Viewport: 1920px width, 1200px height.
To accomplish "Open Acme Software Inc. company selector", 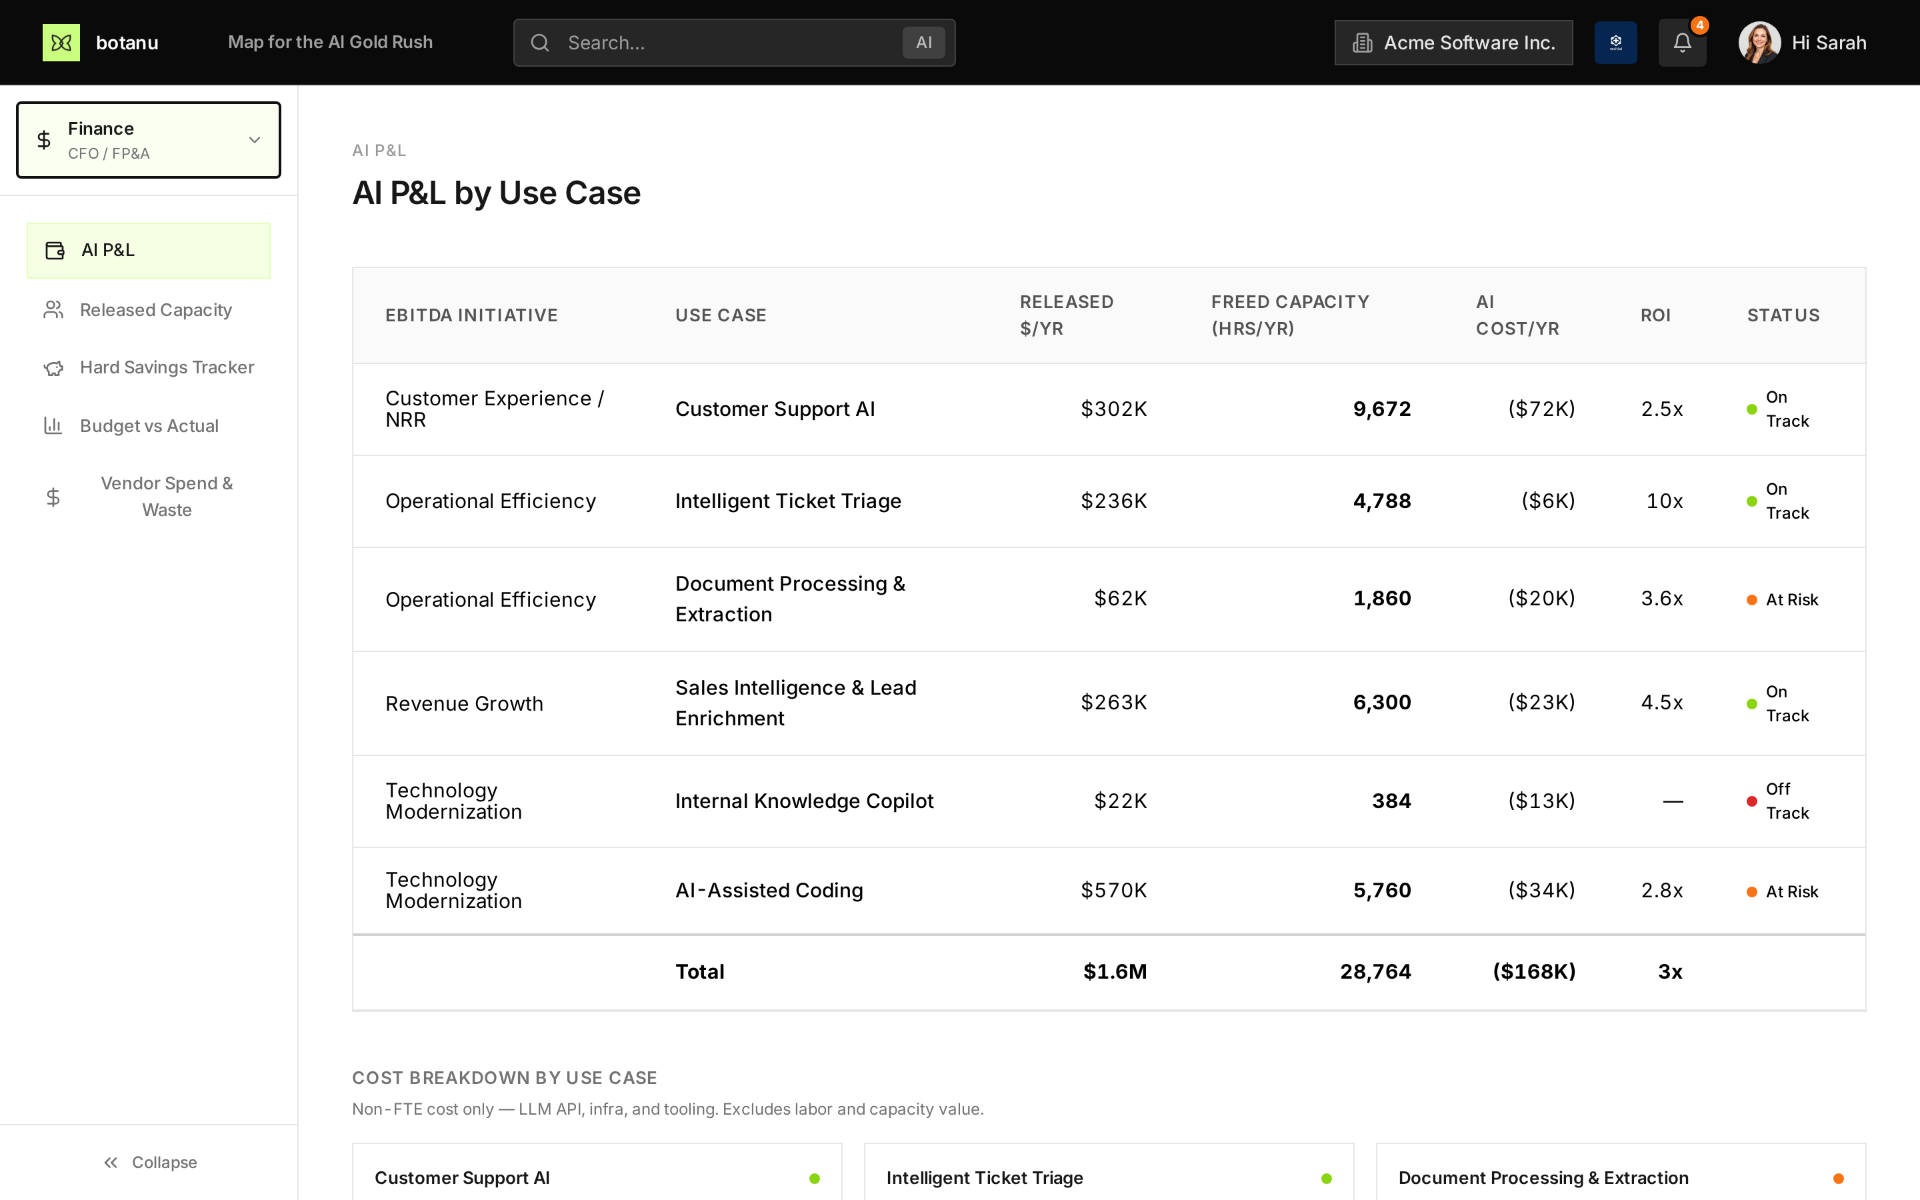I will click(x=1453, y=43).
